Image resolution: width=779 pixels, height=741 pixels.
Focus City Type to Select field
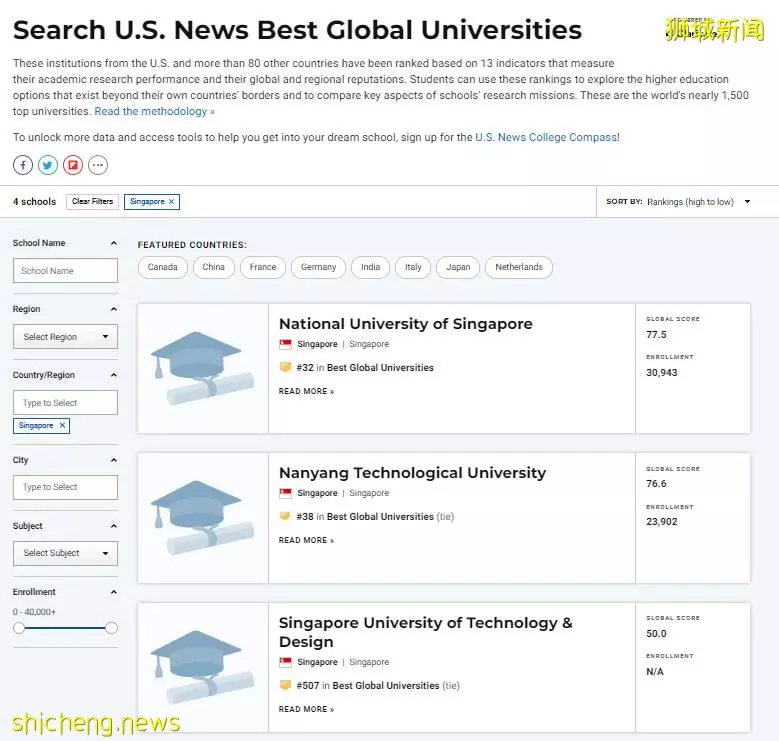point(66,487)
